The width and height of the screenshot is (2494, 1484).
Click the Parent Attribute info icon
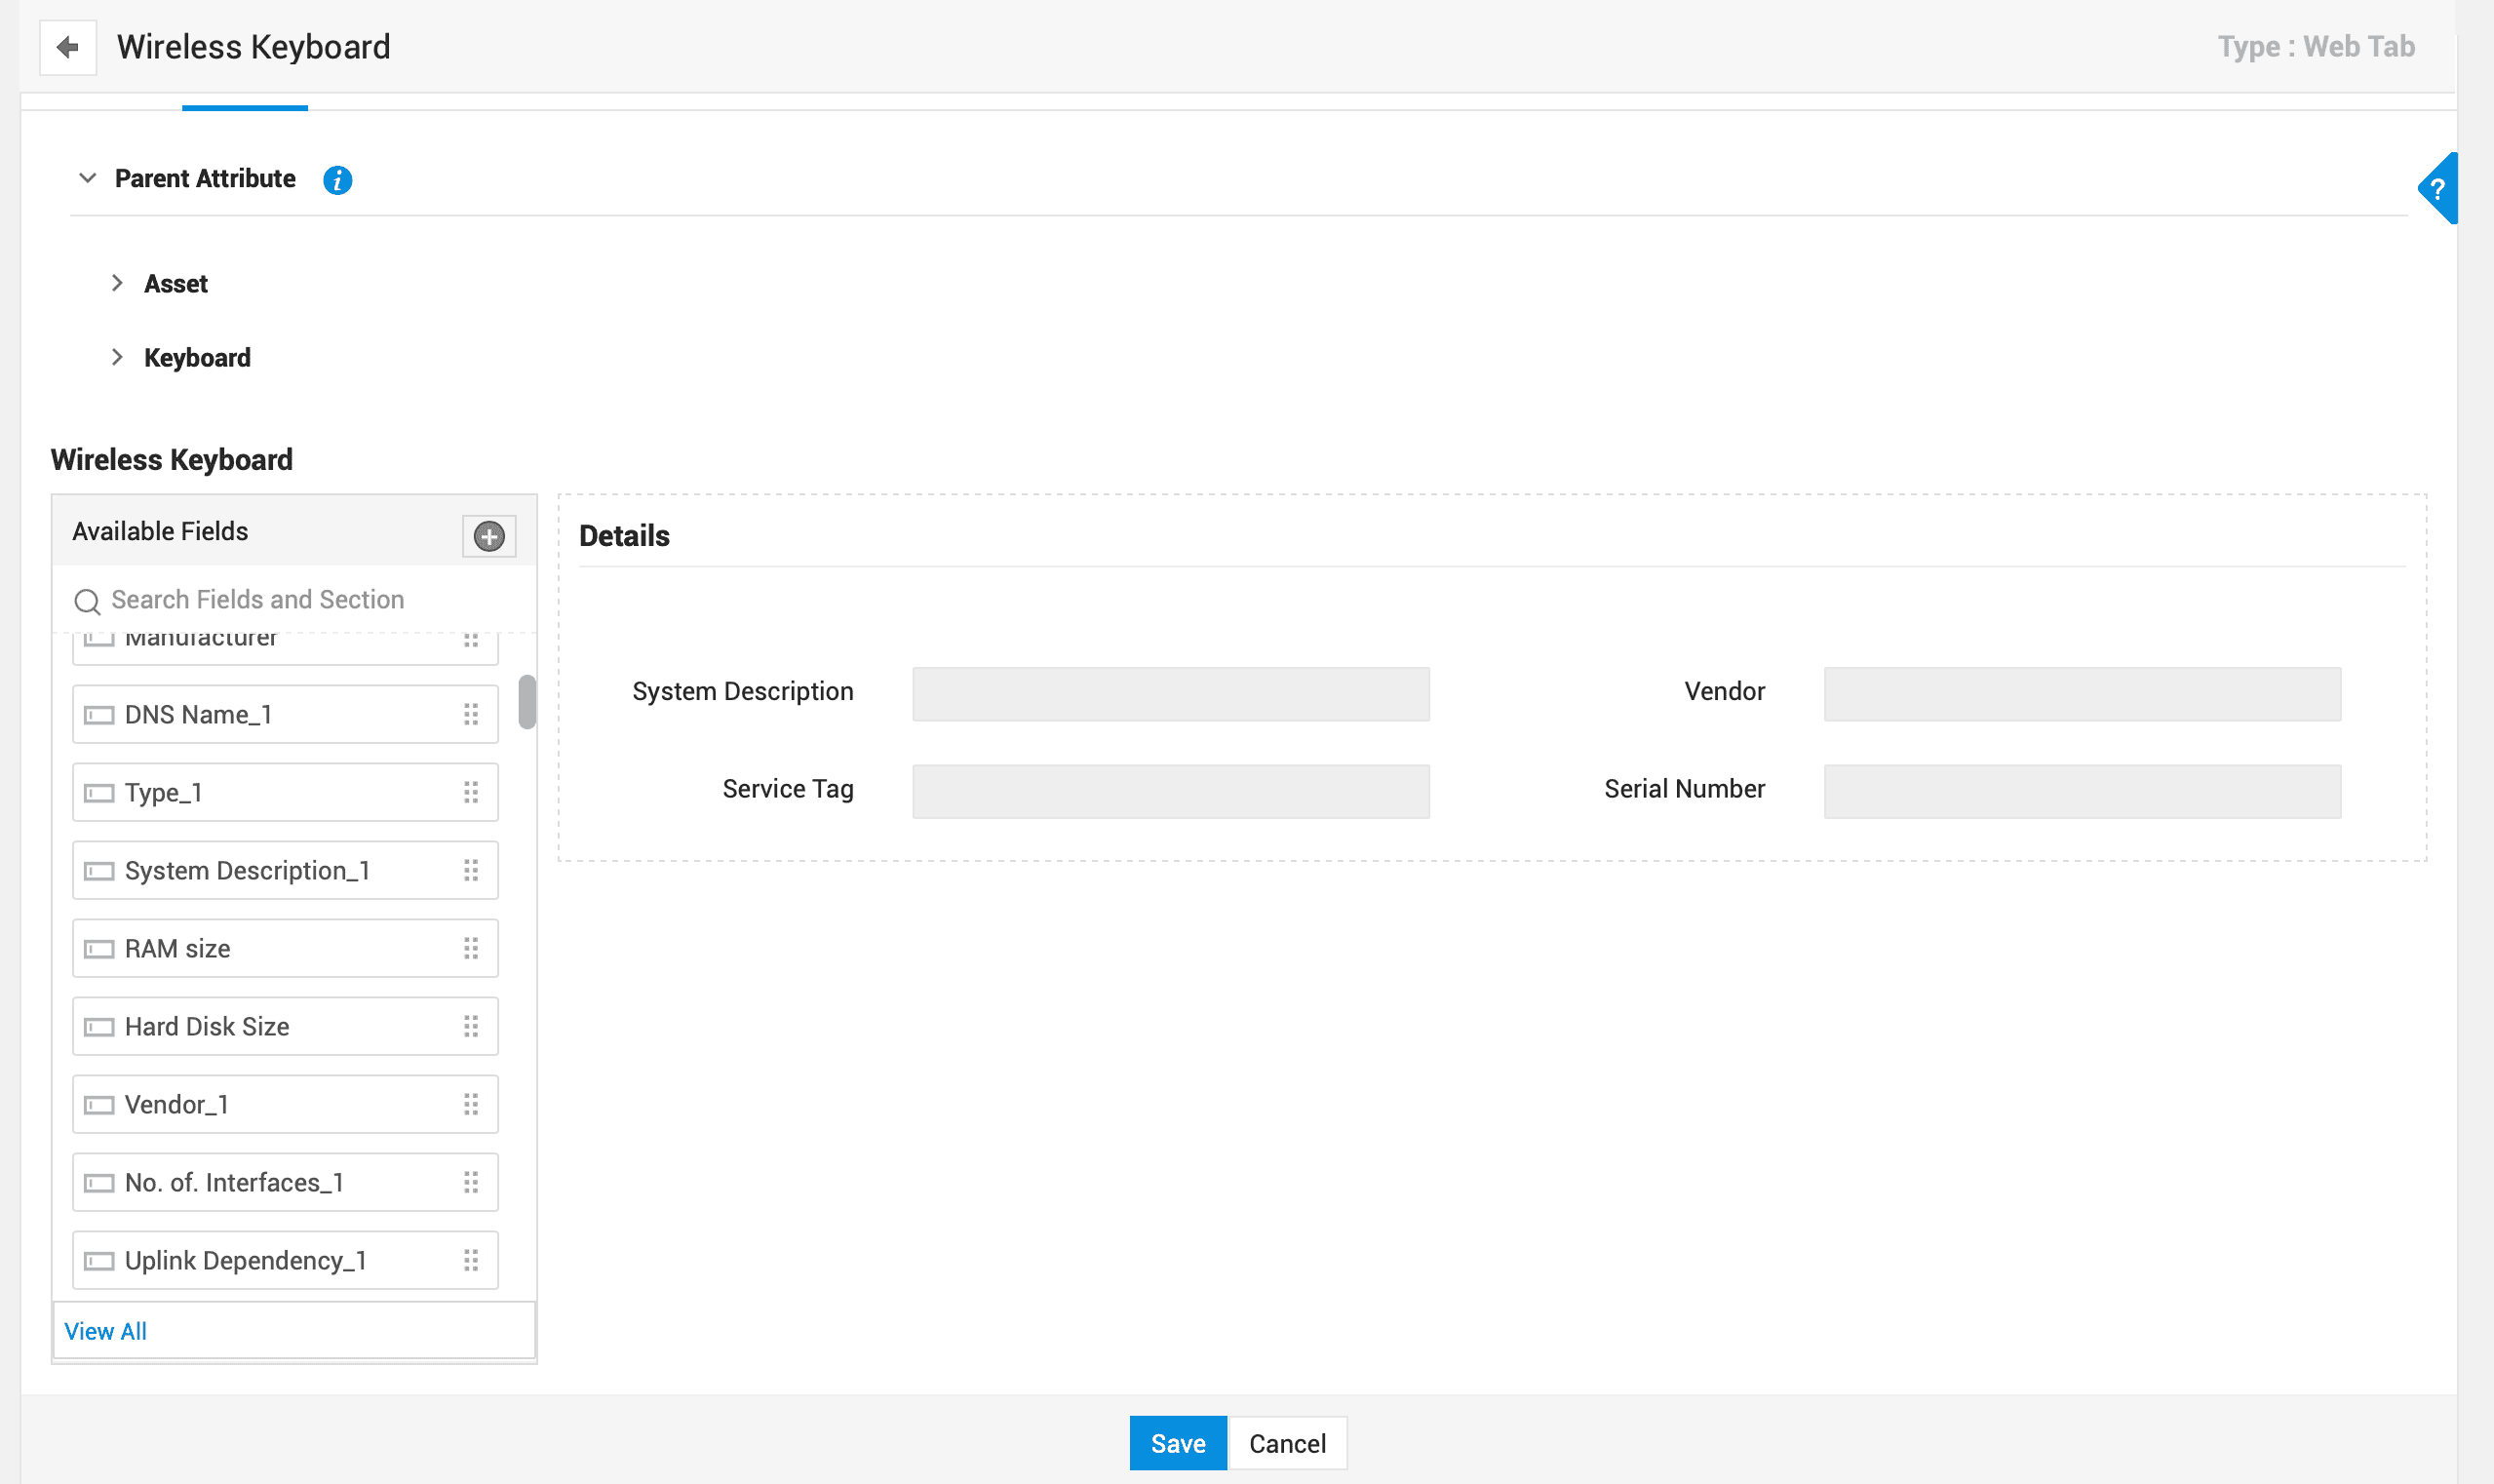[337, 180]
